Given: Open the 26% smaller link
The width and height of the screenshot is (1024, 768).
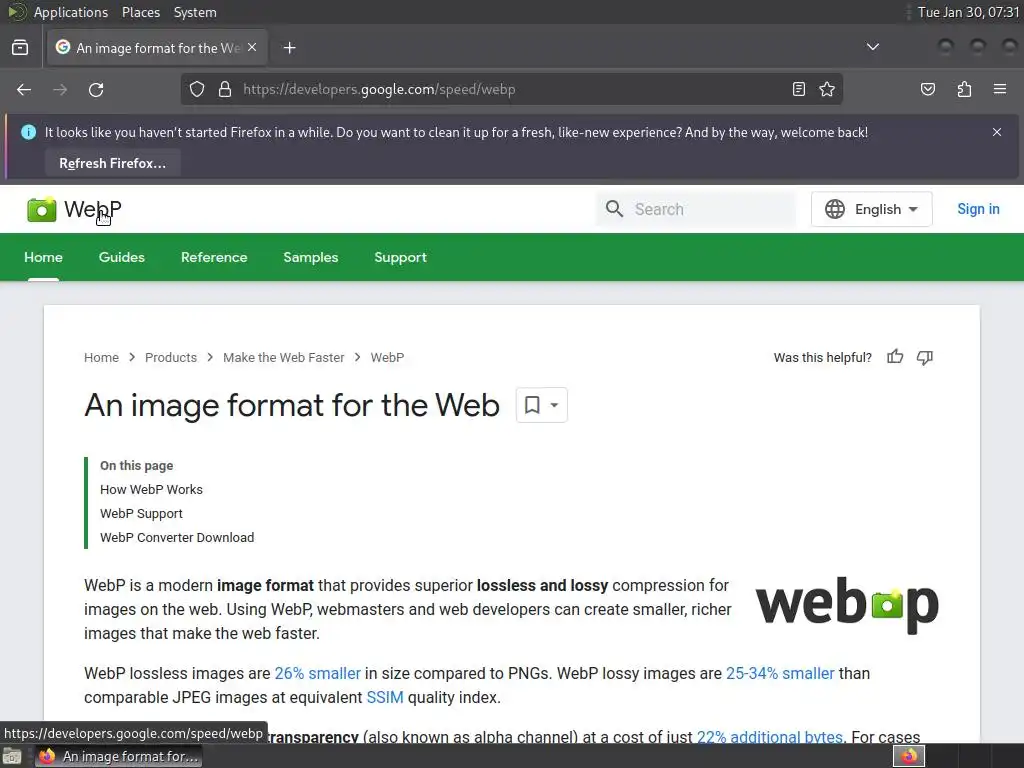Looking at the screenshot, I should tap(317, 673).
